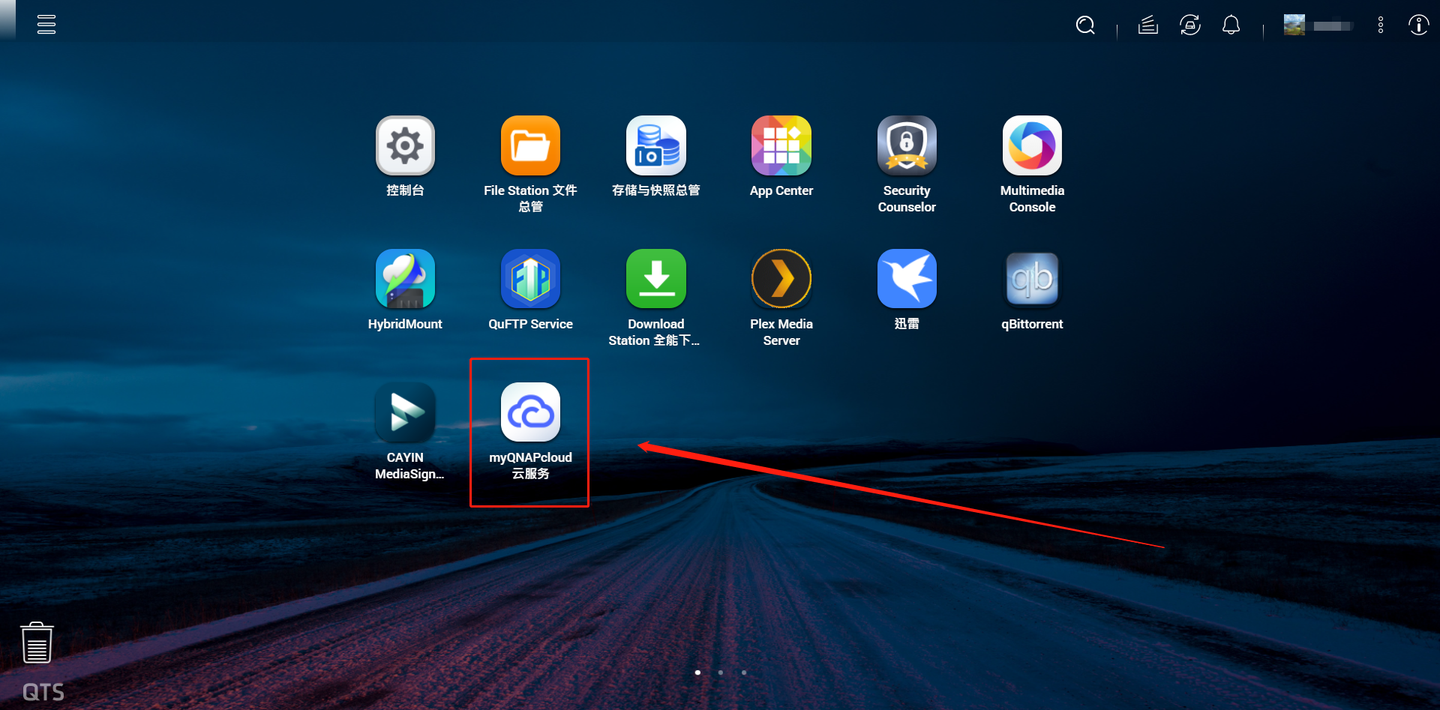This screenshot has width=1440, height=710.
Task: Open background tasks icon in top bar
Action: click(1148, 26)
